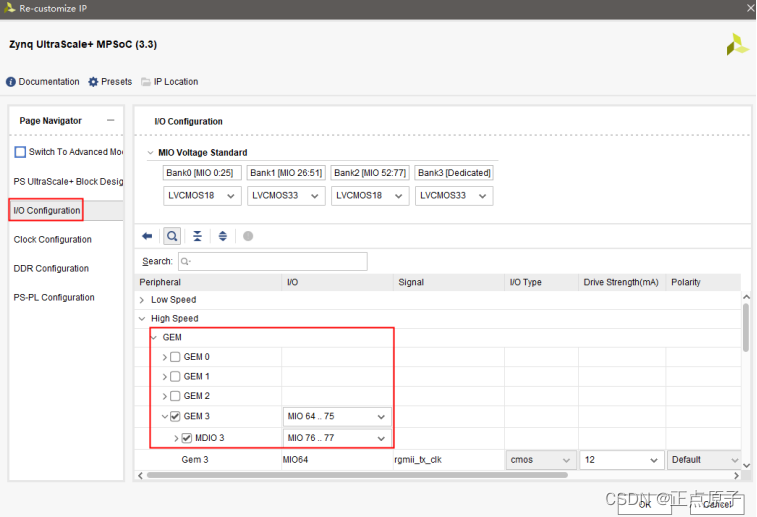Click the OK button
Screen dimensions: 757x517
point(645,504)
